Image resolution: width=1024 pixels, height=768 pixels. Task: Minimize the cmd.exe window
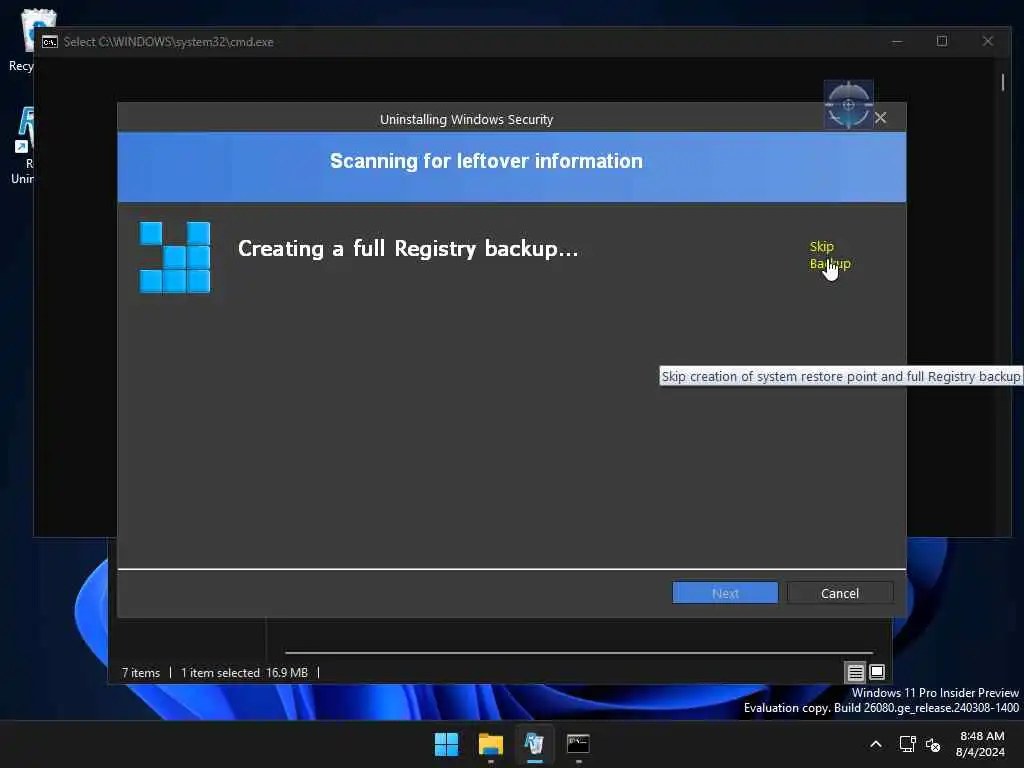(897, 41)
